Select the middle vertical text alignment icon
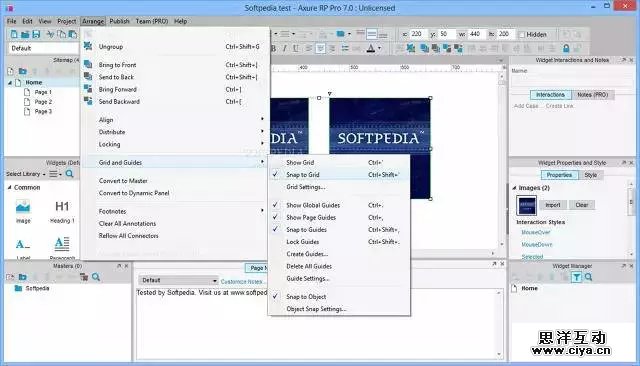The image size is (640, 366). [x=371, y=34]
